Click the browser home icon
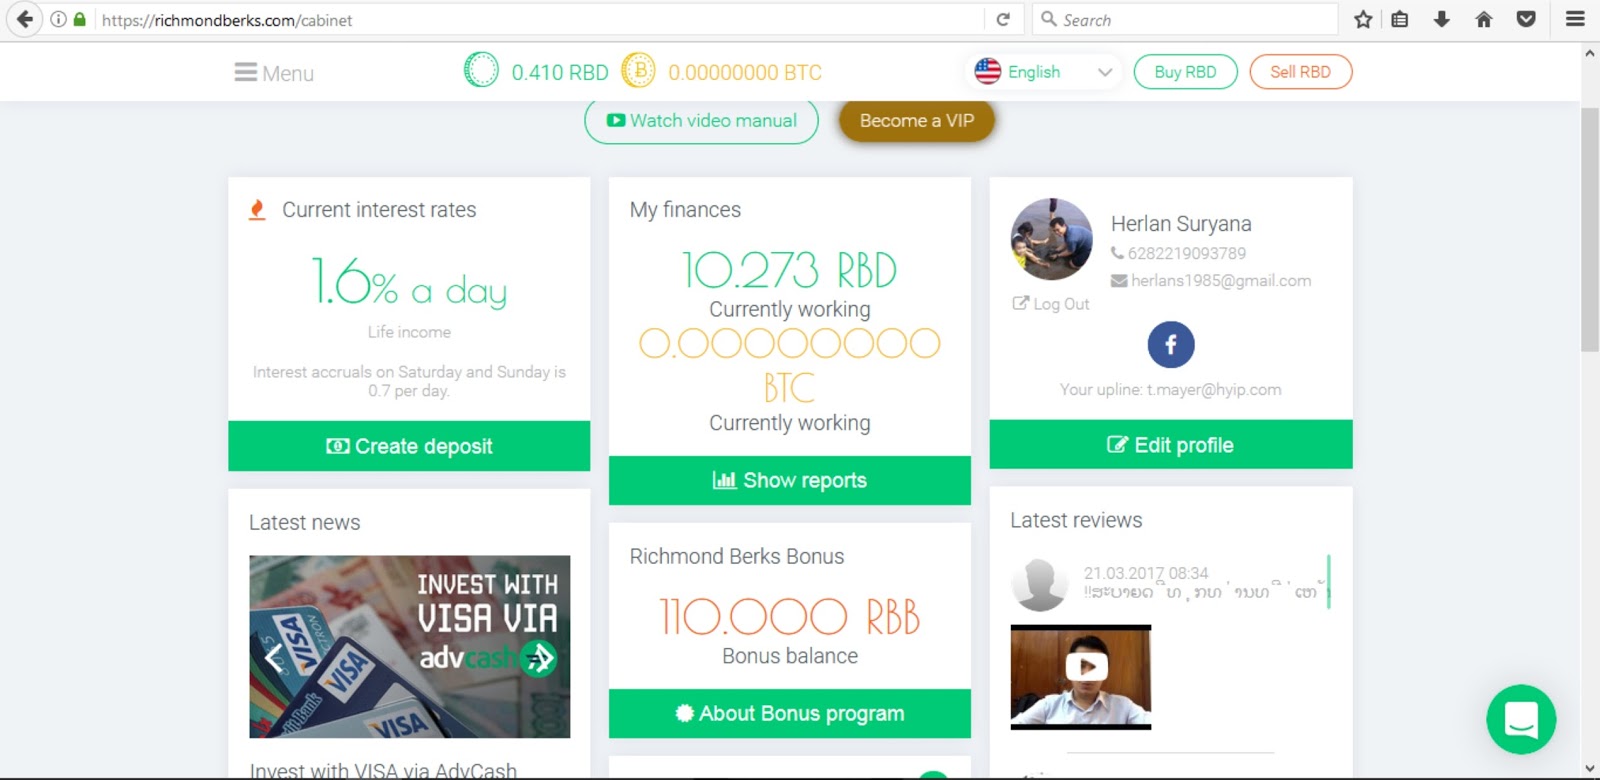 pyautogui.click(x=1484, y=19)
